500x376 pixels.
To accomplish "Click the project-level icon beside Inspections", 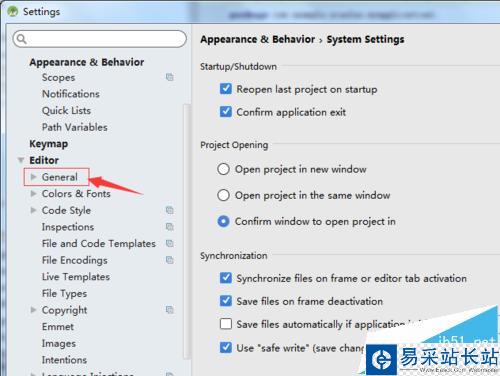I will [169, 227].
